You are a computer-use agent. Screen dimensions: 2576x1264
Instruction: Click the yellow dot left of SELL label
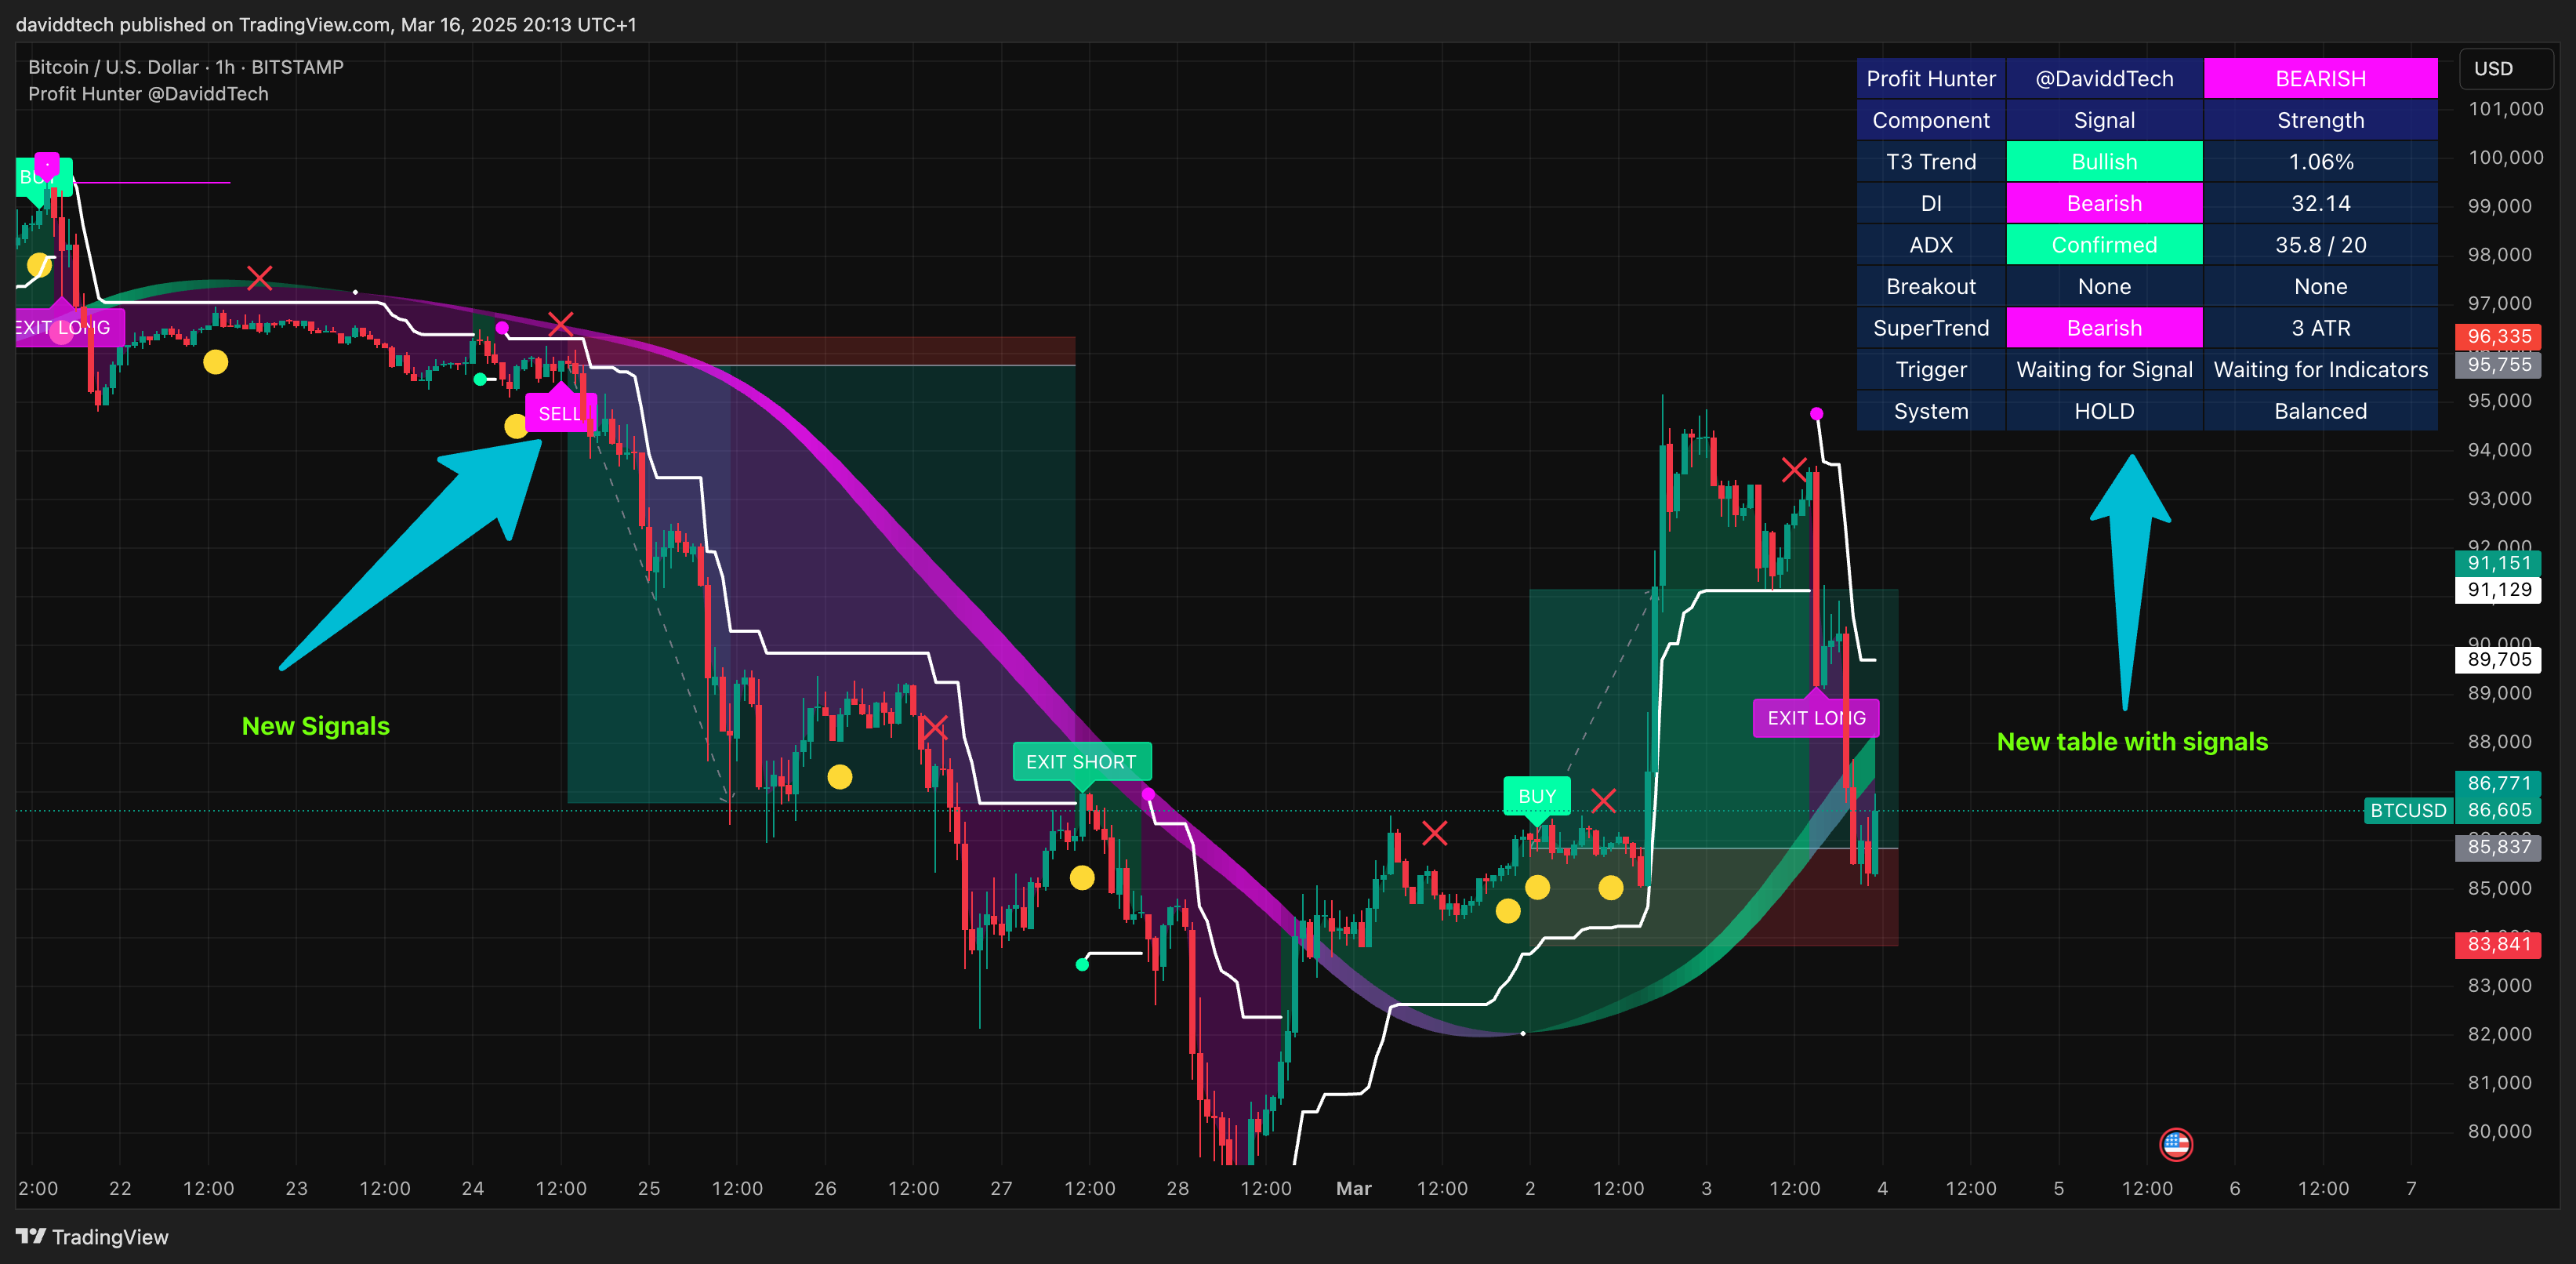(x=516, y=427)
